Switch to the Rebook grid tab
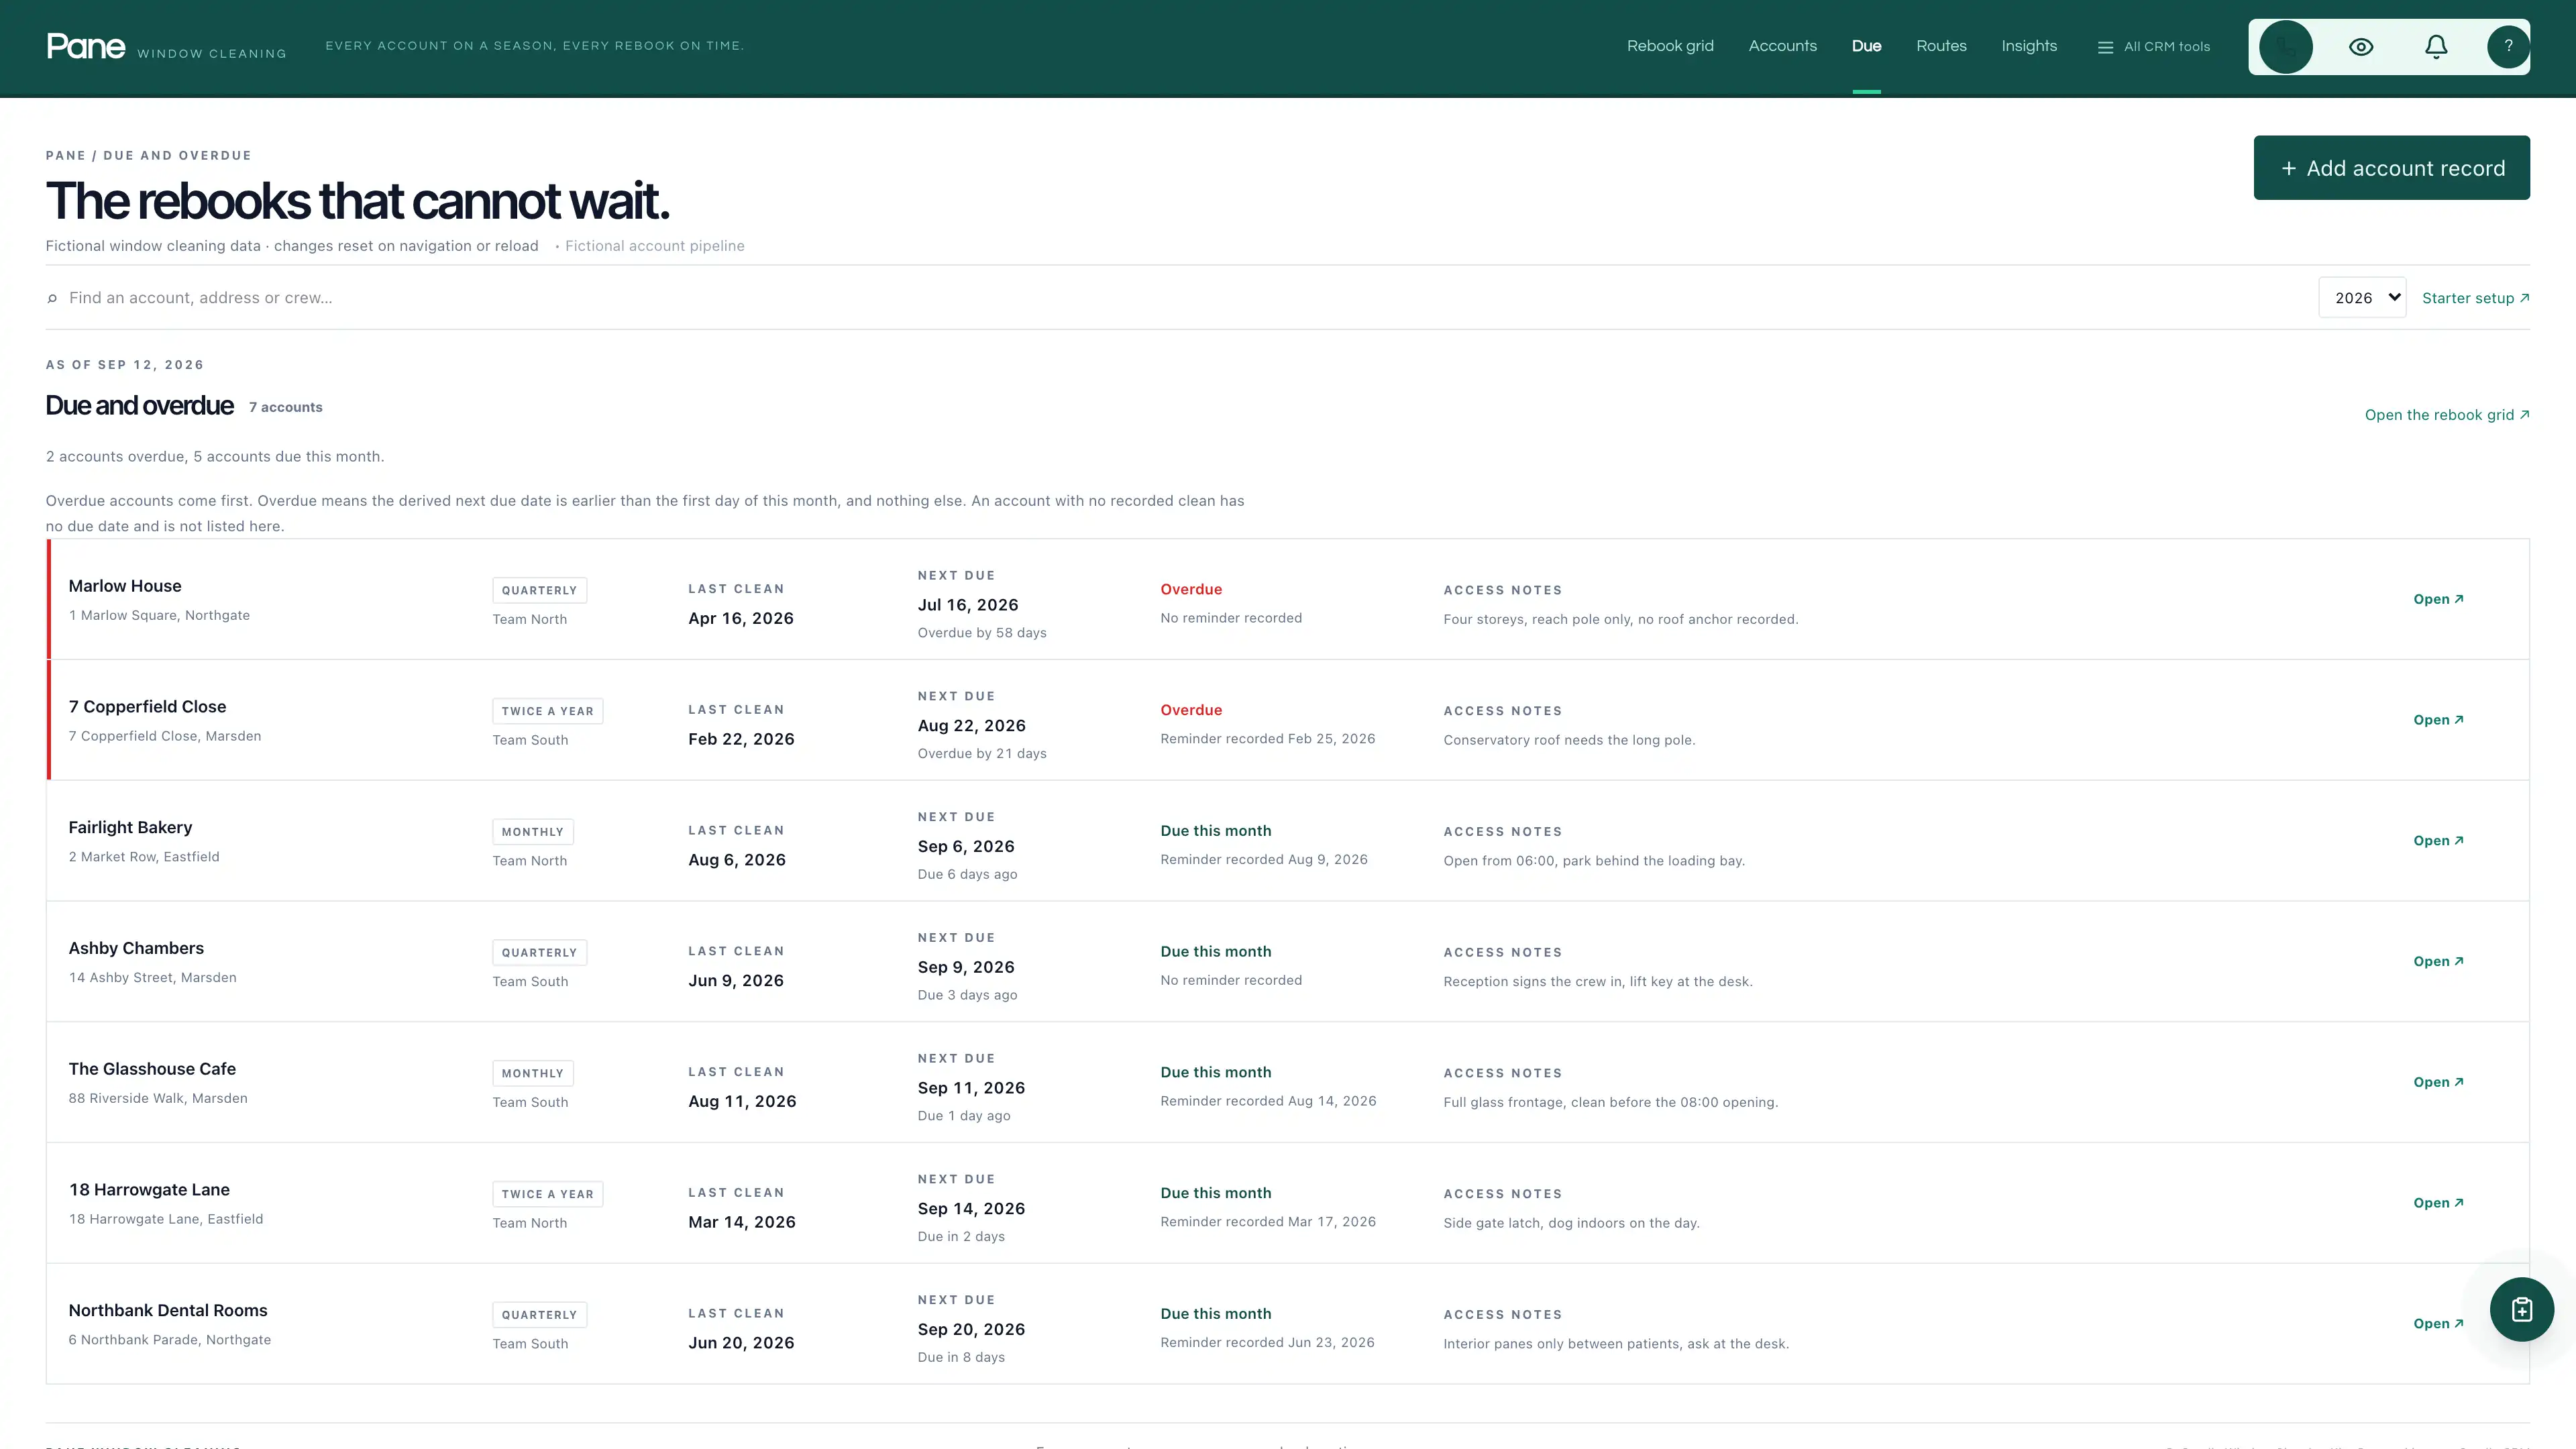The height and width of the screenshot is (1449, 2576). click(x=1670, y=46)
